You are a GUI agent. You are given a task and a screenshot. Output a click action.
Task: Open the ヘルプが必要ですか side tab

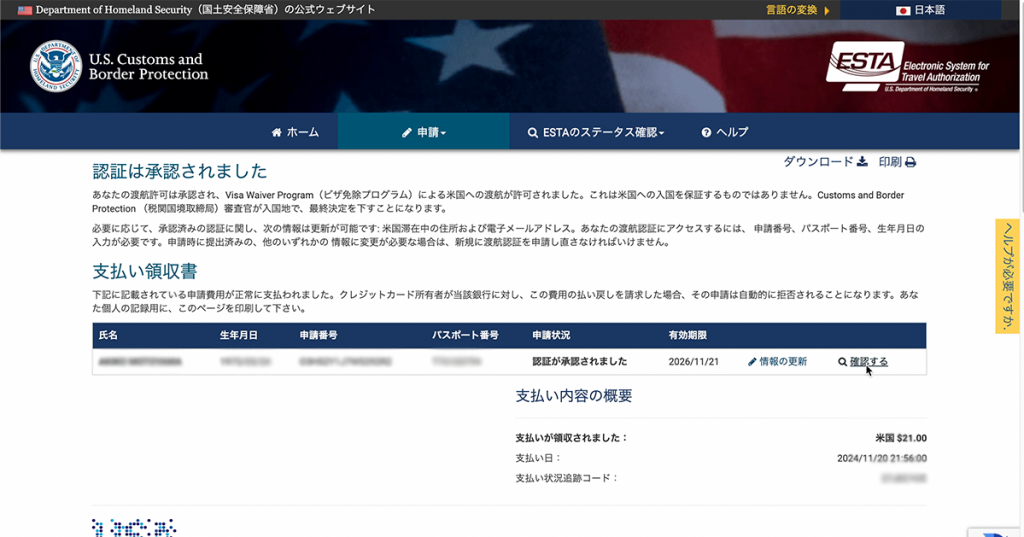1007,276
